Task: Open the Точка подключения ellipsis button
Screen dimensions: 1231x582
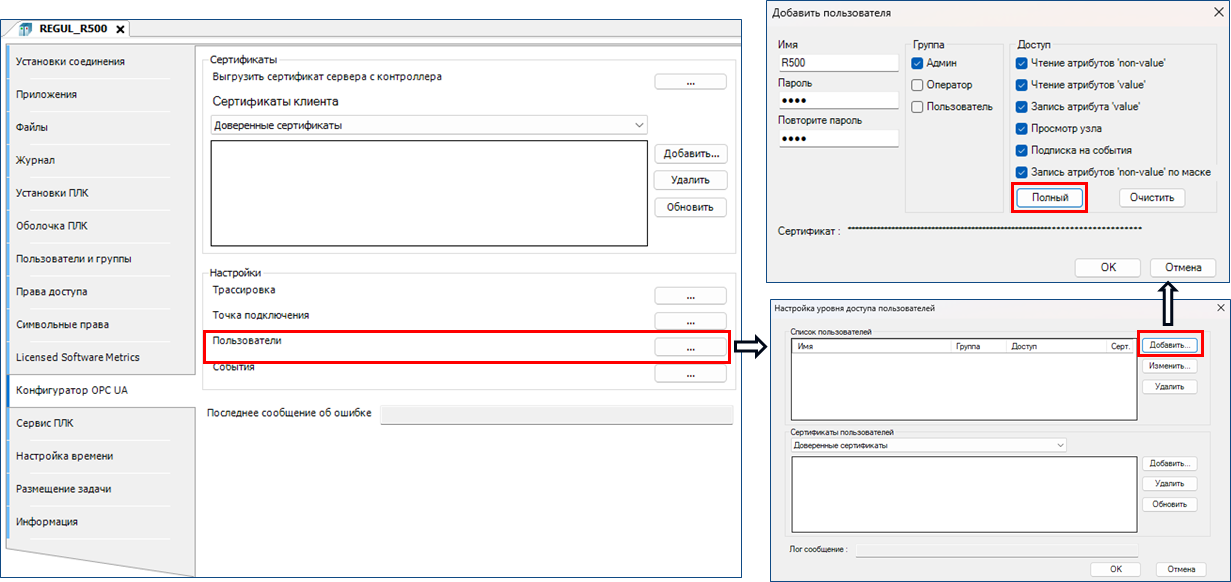Action: pyautogui.click(x=690, y=322)
